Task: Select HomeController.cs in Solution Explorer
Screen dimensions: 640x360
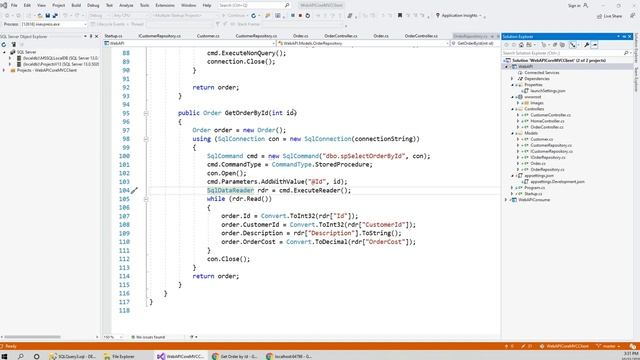Action: [547, 121]
